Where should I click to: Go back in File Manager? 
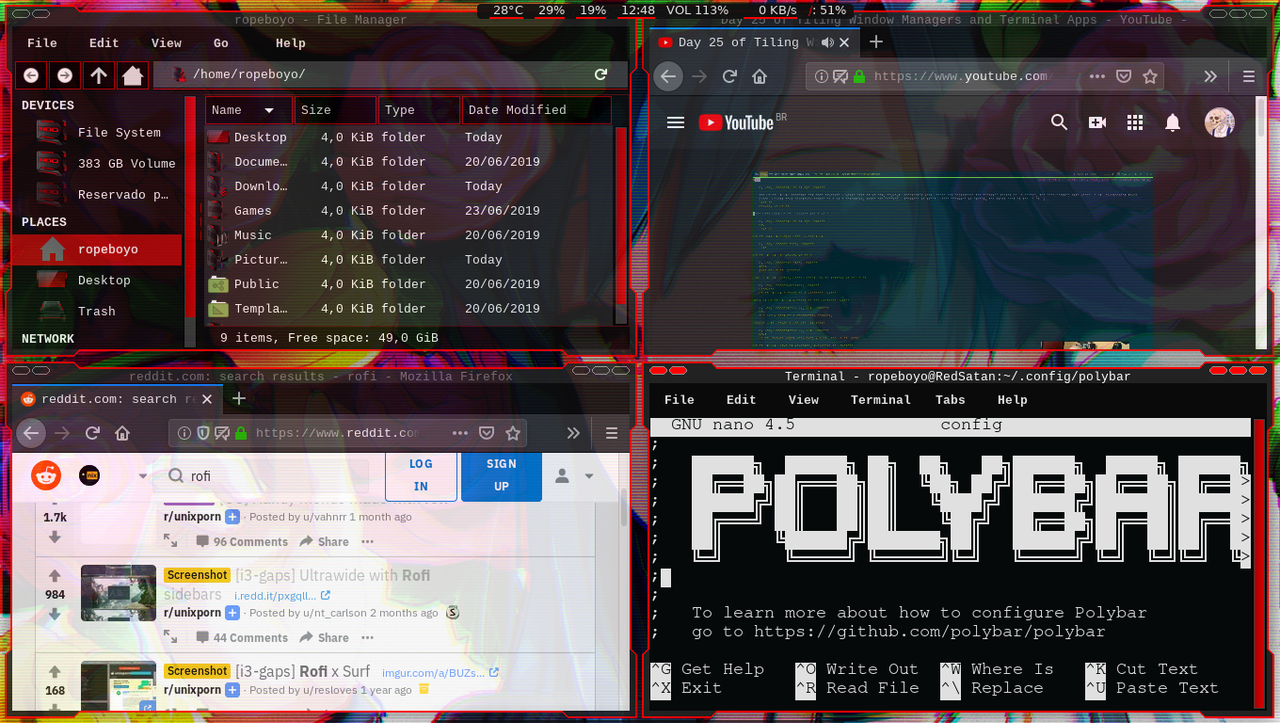[x=31, y=75]
